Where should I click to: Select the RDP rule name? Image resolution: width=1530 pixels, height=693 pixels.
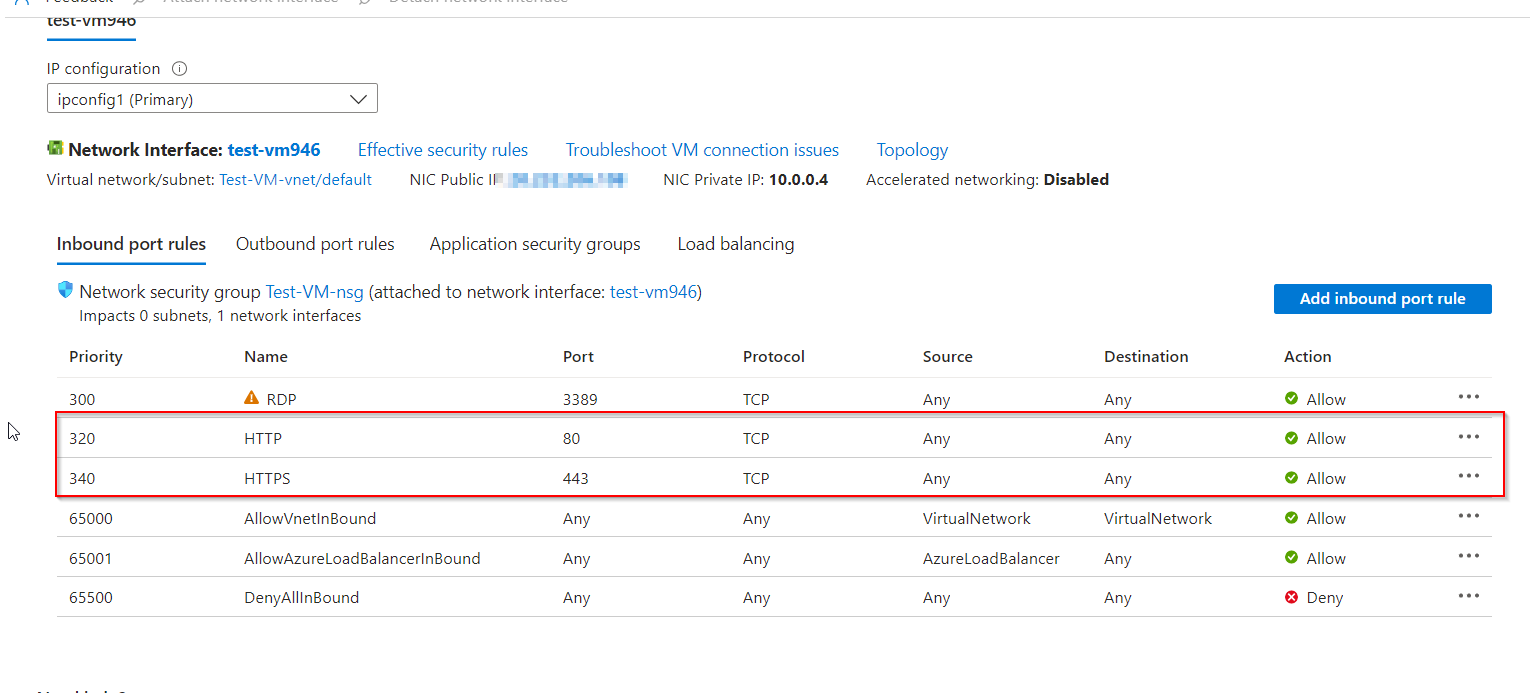[281, 399]
